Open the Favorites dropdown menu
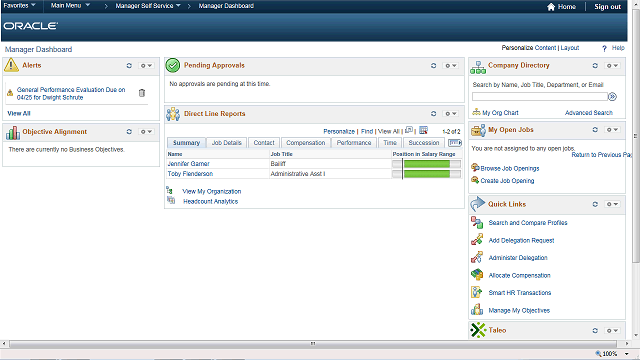This screenshot has width=640, height=360. coord(20,6)
